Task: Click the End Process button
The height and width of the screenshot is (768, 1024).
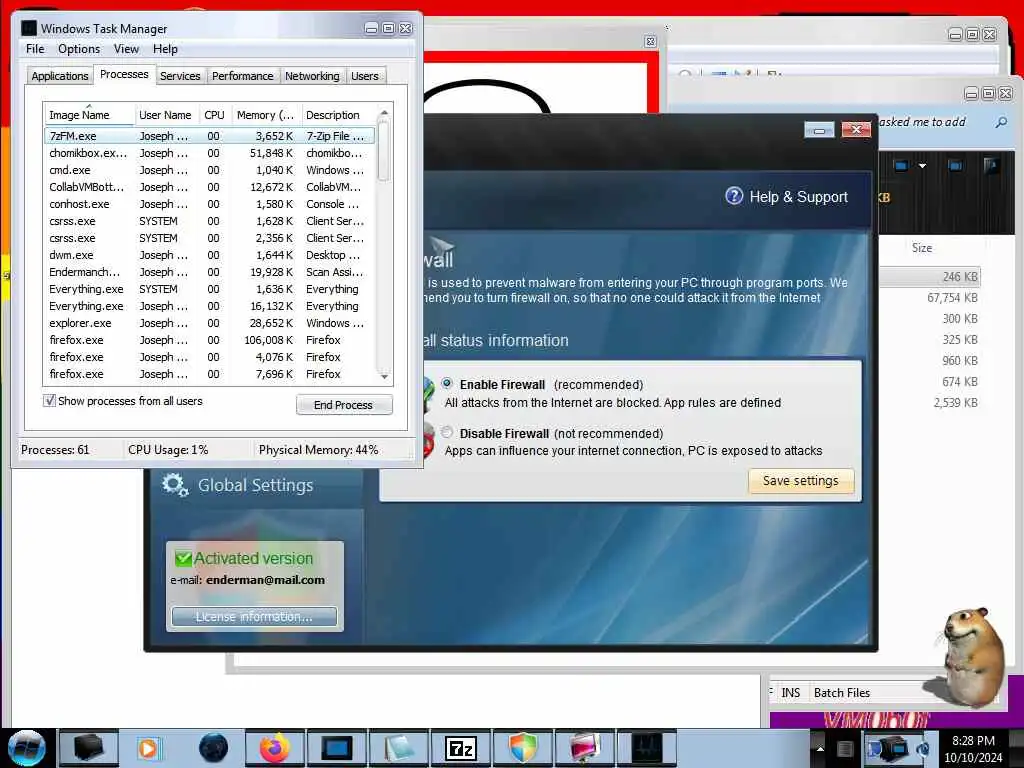Action: [x=344, y=405]
